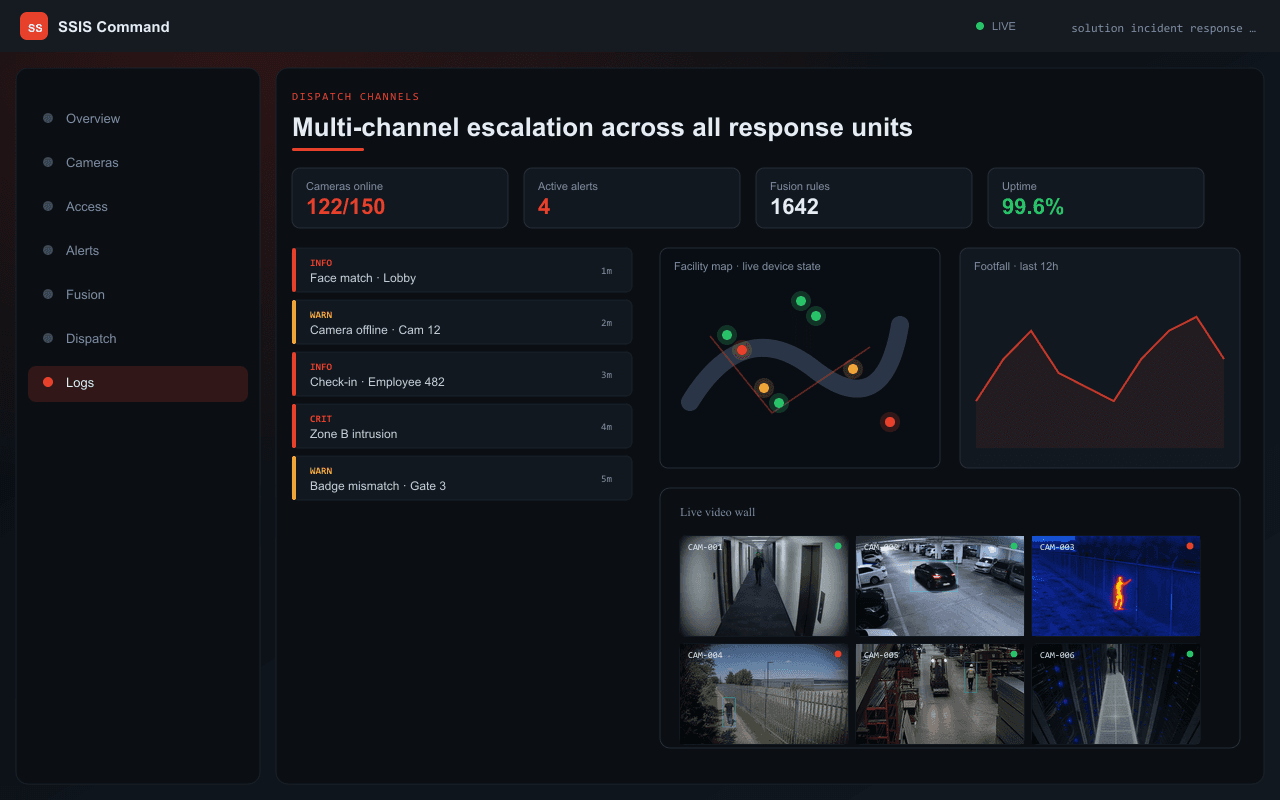Open CAM-004 perimeter fence feed
The width and height of the screenshot is (1280, 800).
click(x=764, y=694)
